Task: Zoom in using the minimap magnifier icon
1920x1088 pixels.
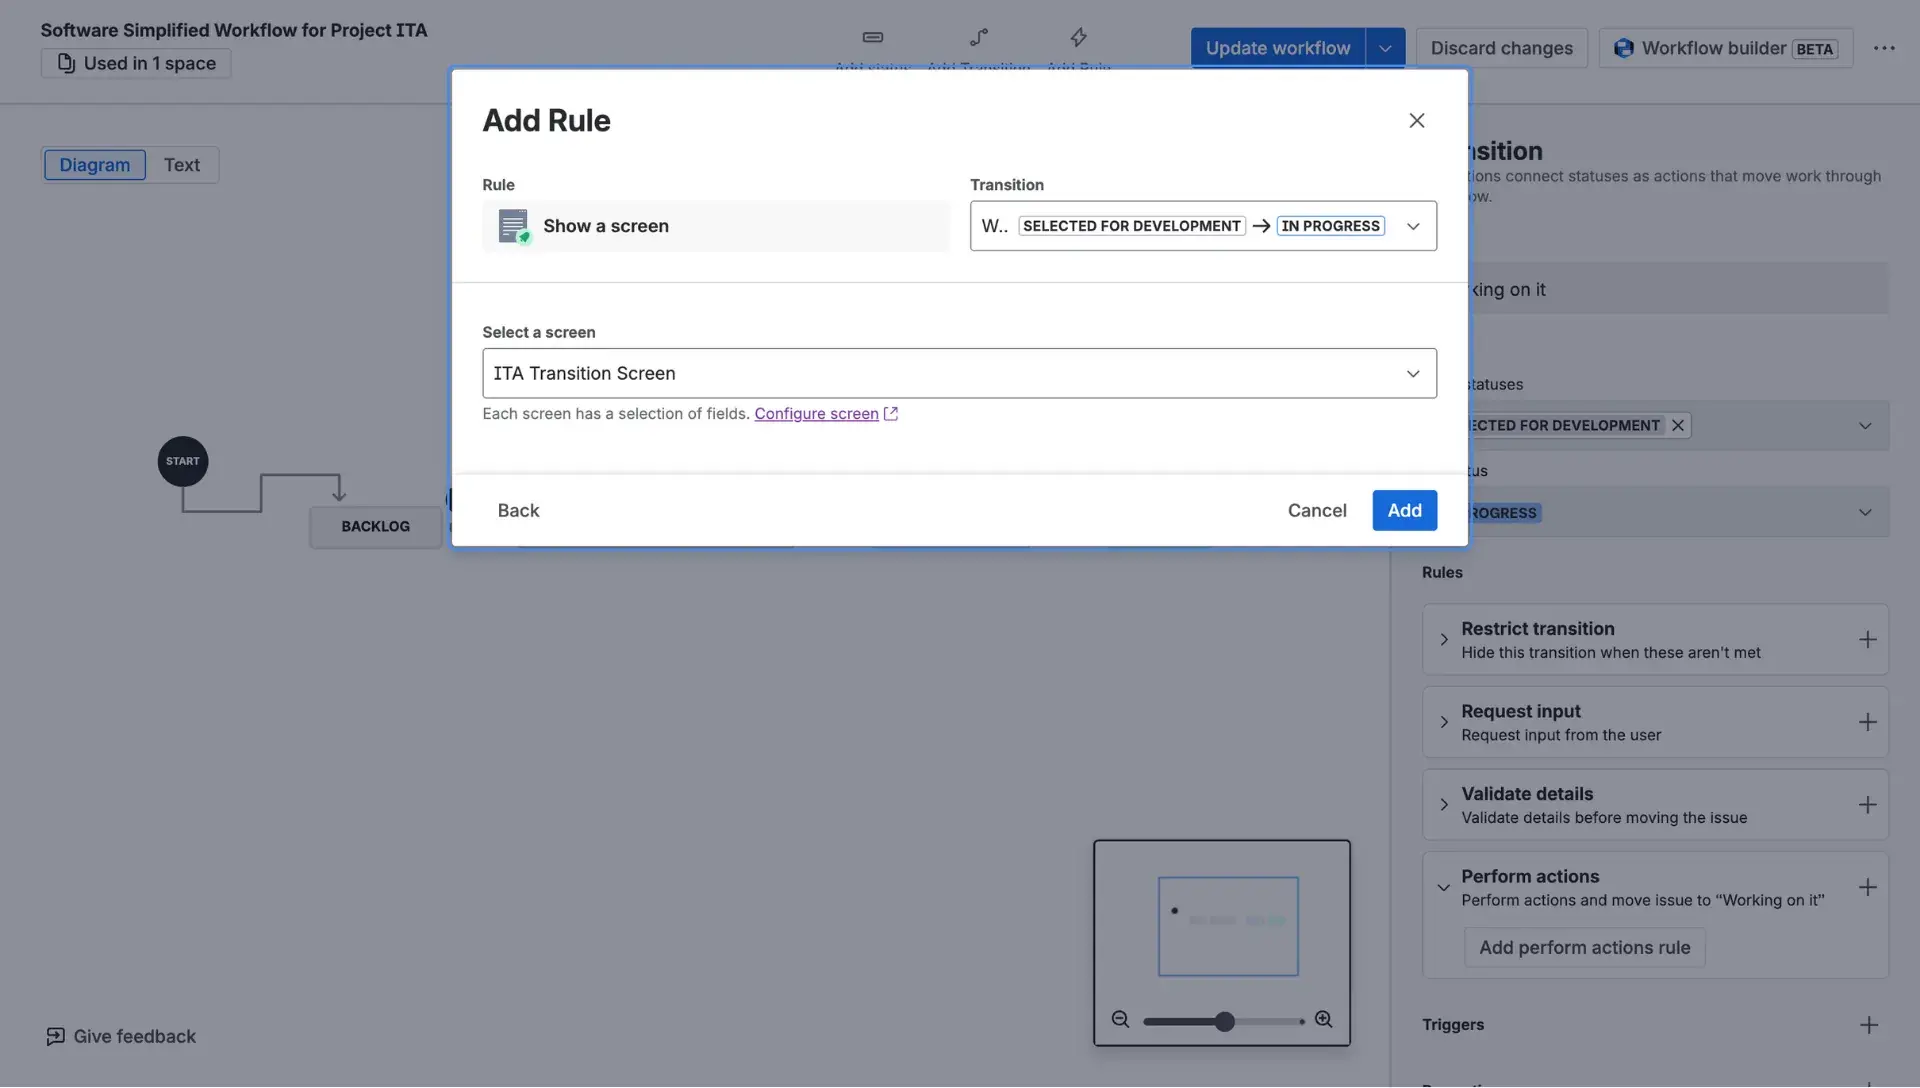Action: tap(1325, 1020)
